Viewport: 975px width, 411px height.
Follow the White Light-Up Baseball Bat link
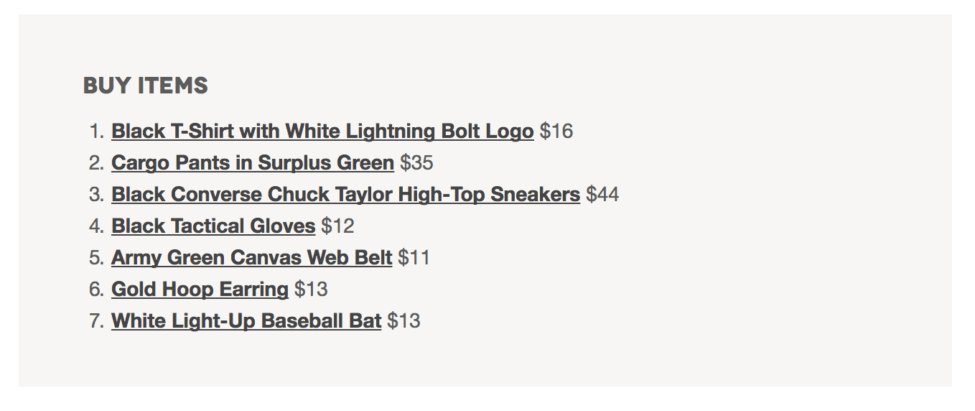(246, 321)
